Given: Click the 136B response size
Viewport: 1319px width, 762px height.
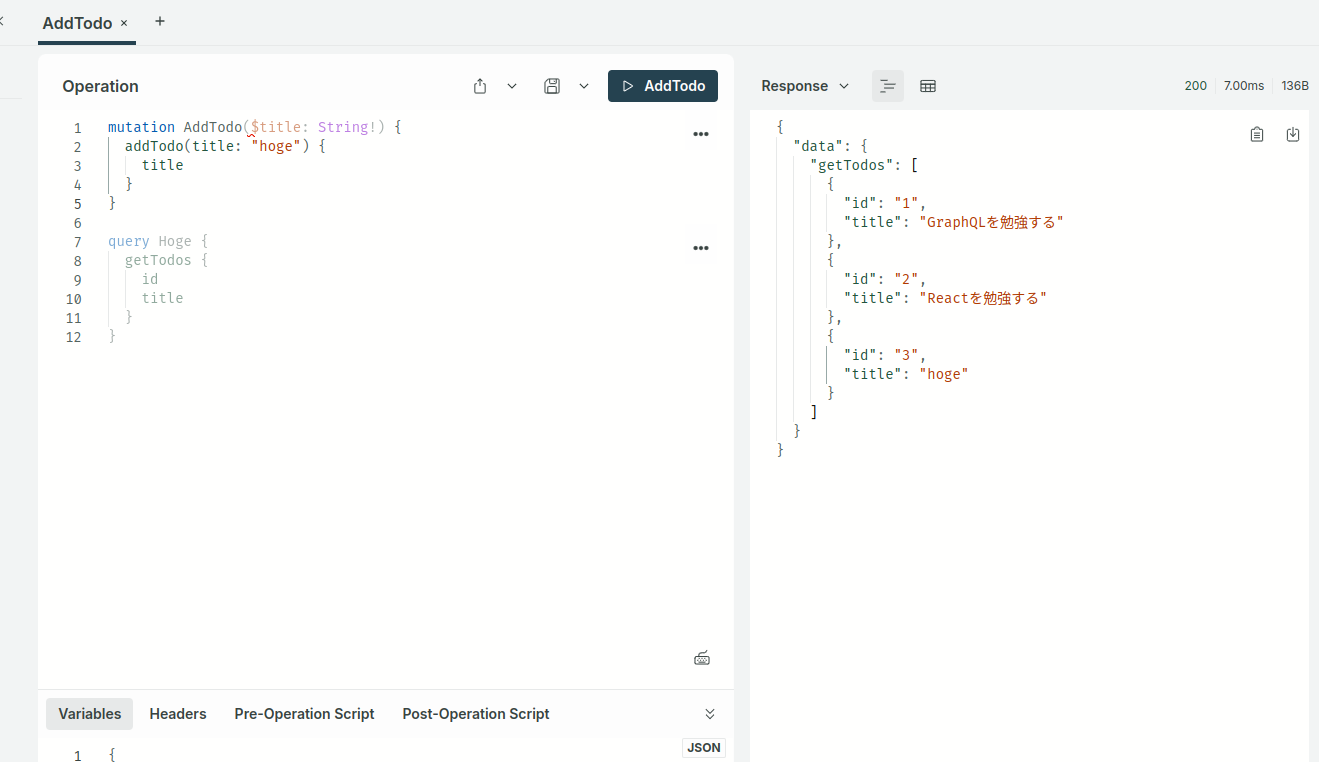Looking at the screenshot, I should point(1295,86).
